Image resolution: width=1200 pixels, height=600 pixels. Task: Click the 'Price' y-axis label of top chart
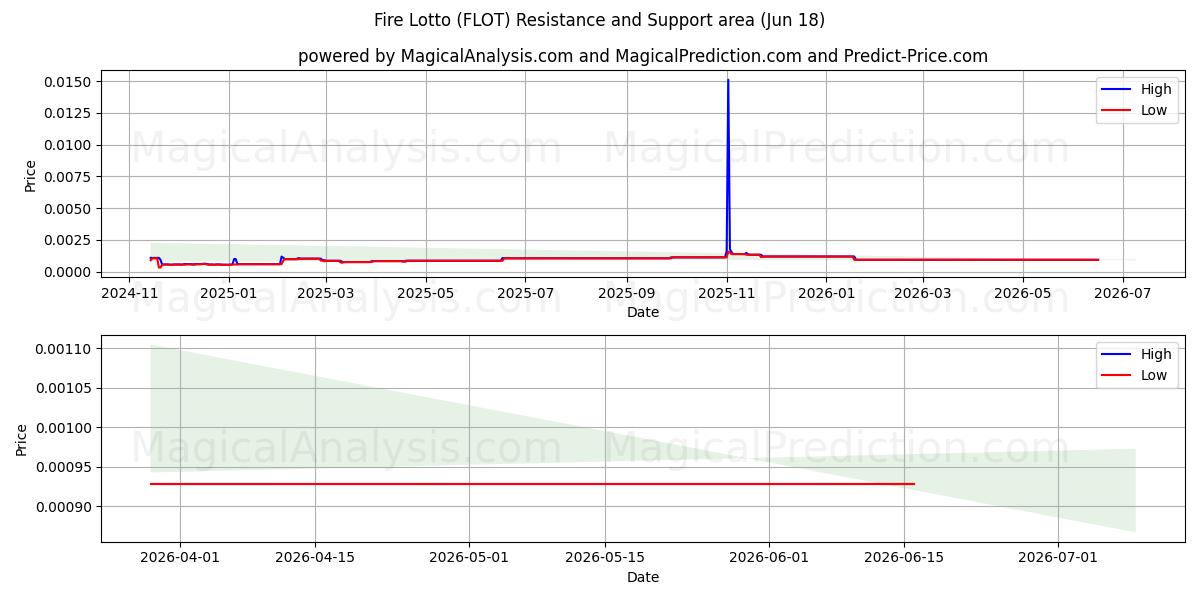[30, 176]
